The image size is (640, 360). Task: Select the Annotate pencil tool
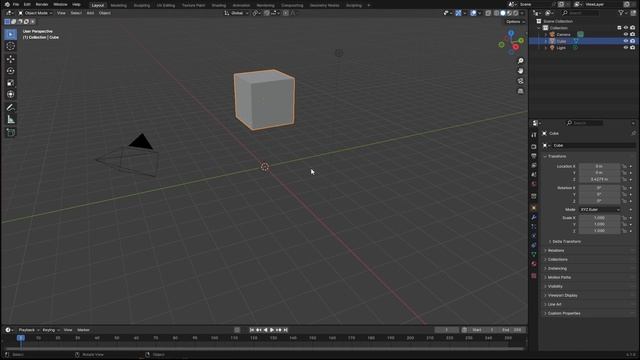pos(11,108)
